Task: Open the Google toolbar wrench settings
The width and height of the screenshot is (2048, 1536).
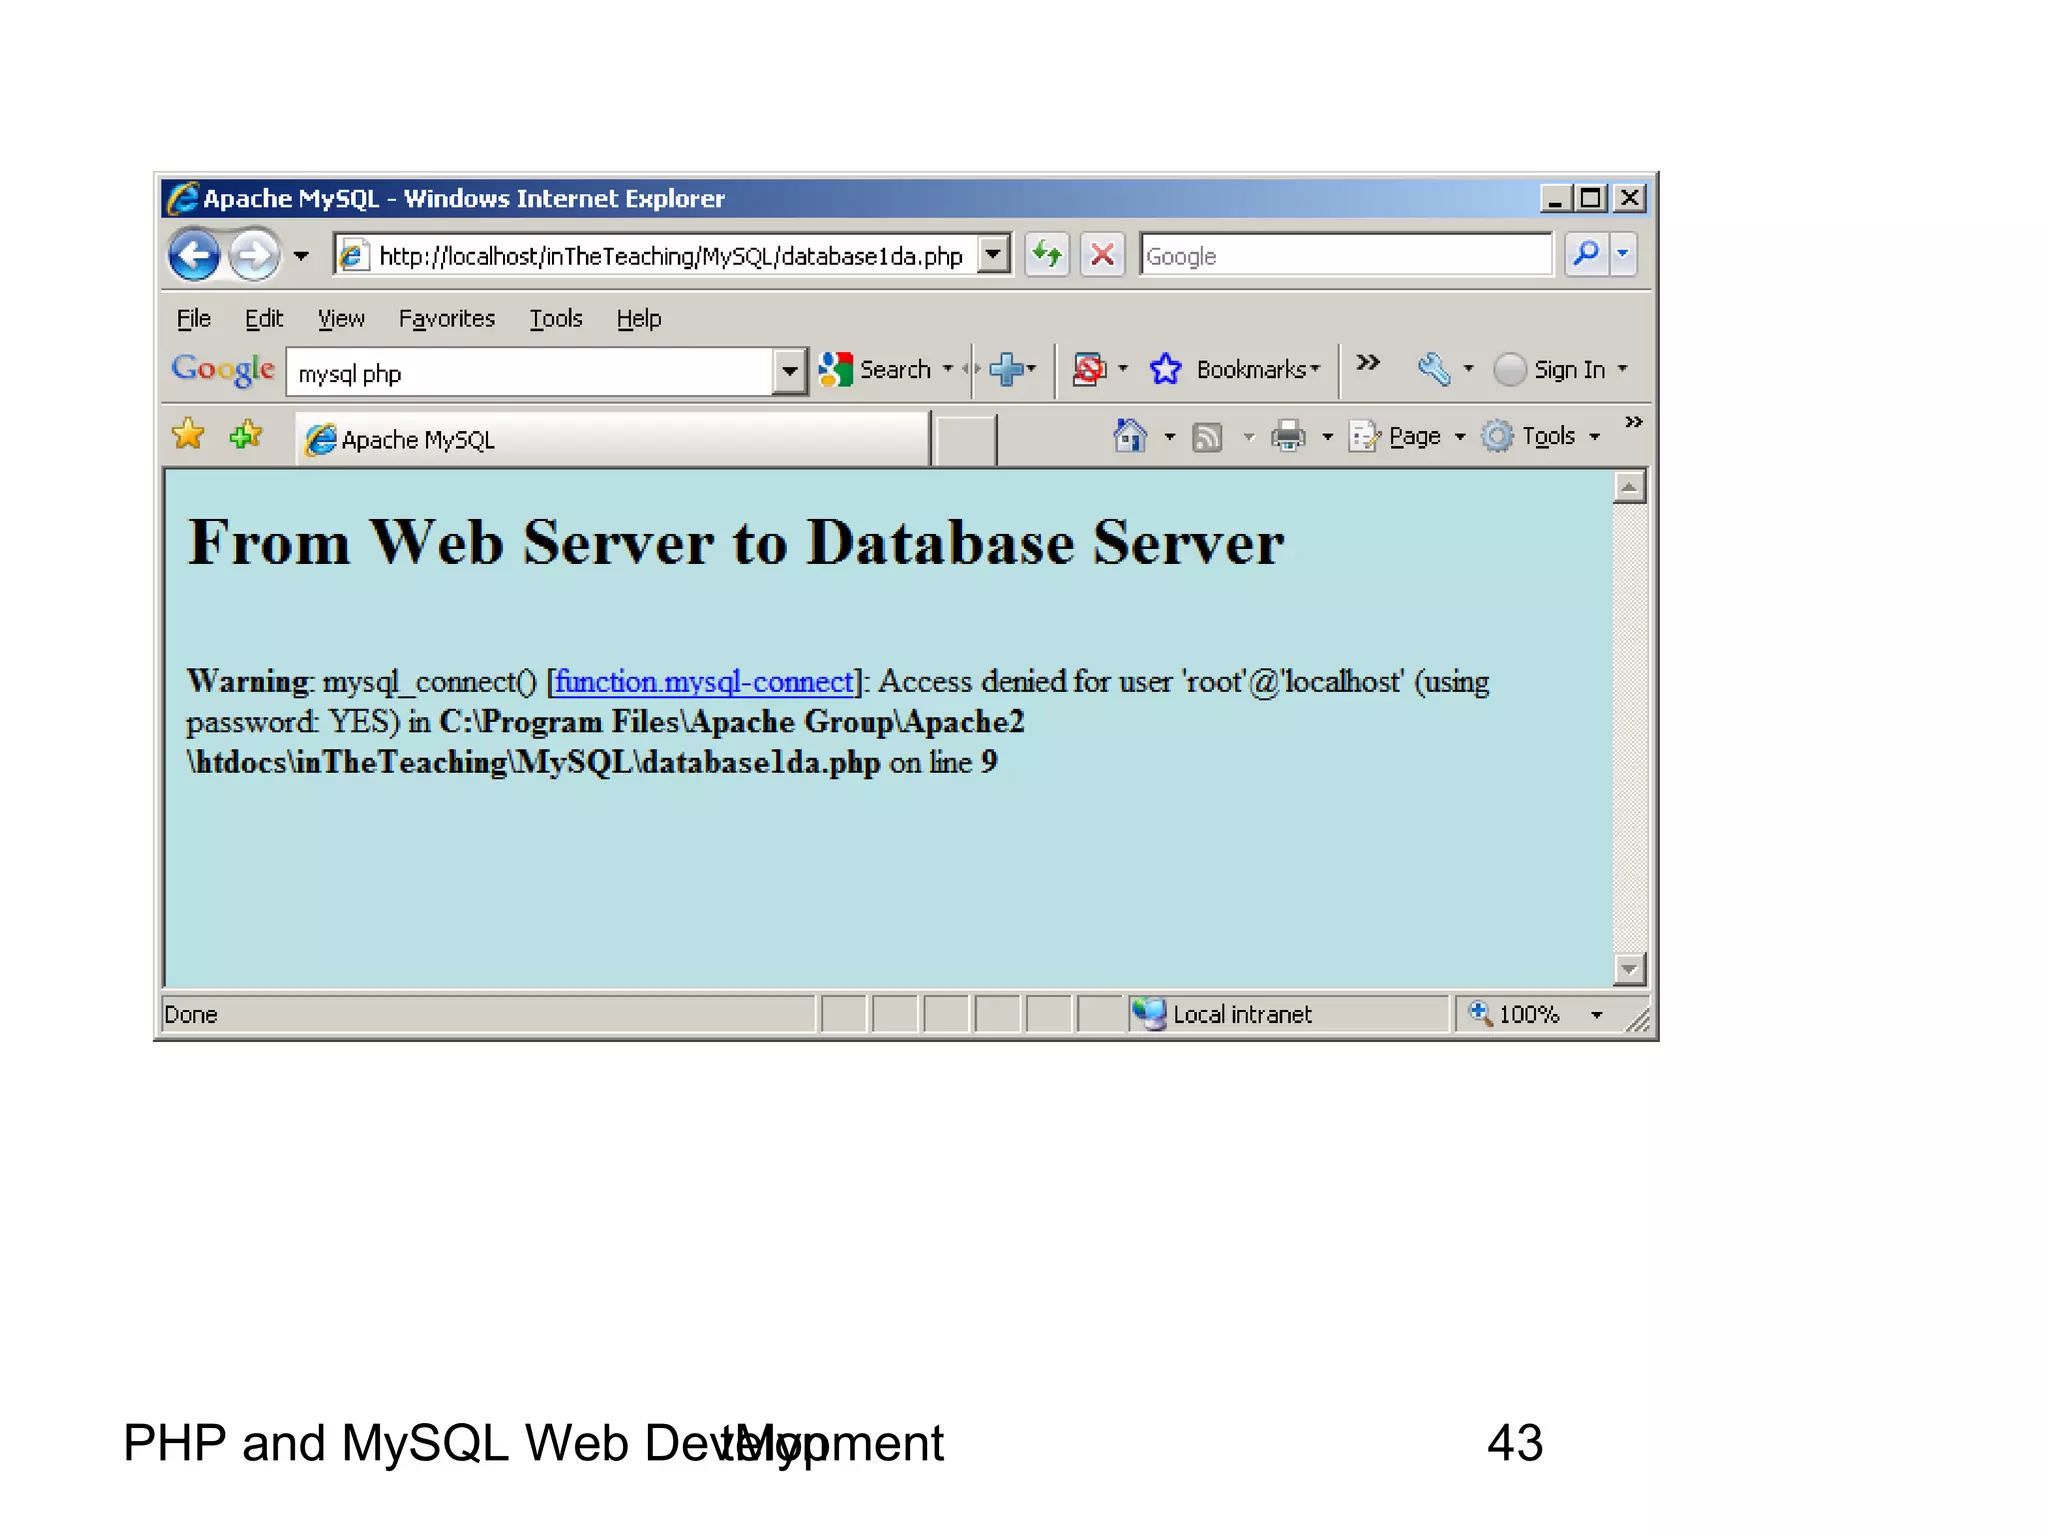Action: tap(1434, 369)
